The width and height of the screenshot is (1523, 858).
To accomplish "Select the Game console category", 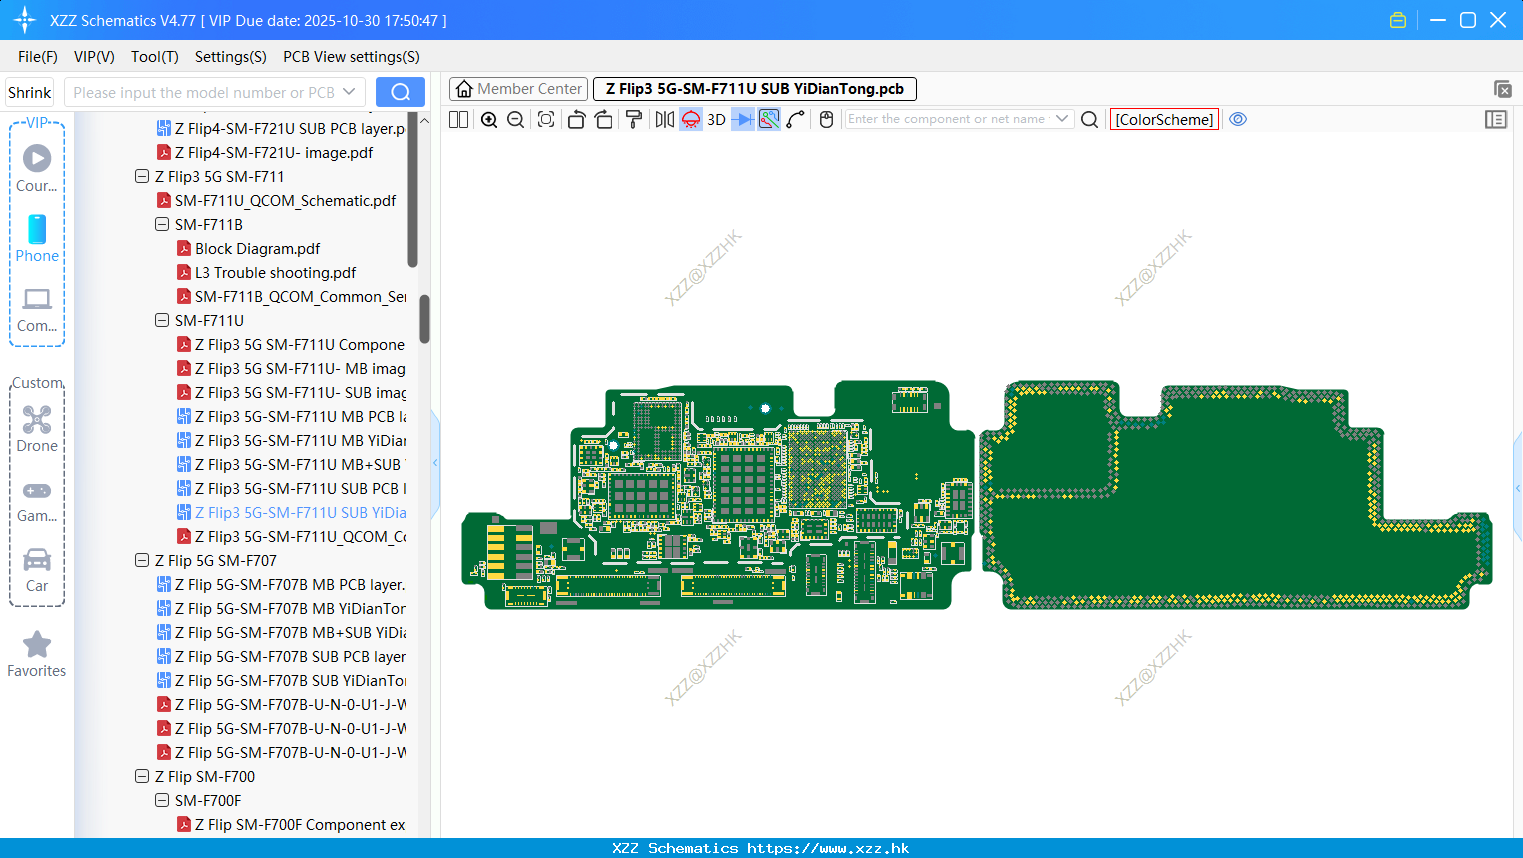I will [37, 500].
